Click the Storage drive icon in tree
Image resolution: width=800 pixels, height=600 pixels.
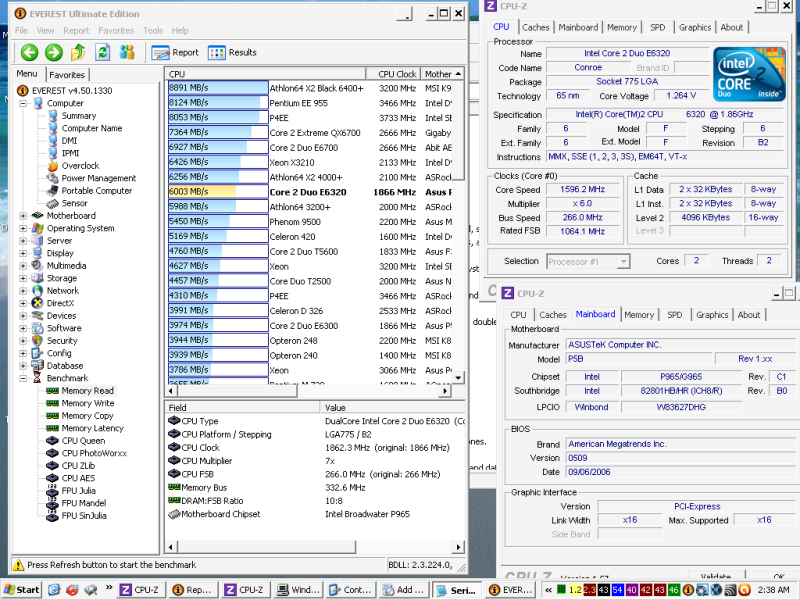(x=37, y=278)
